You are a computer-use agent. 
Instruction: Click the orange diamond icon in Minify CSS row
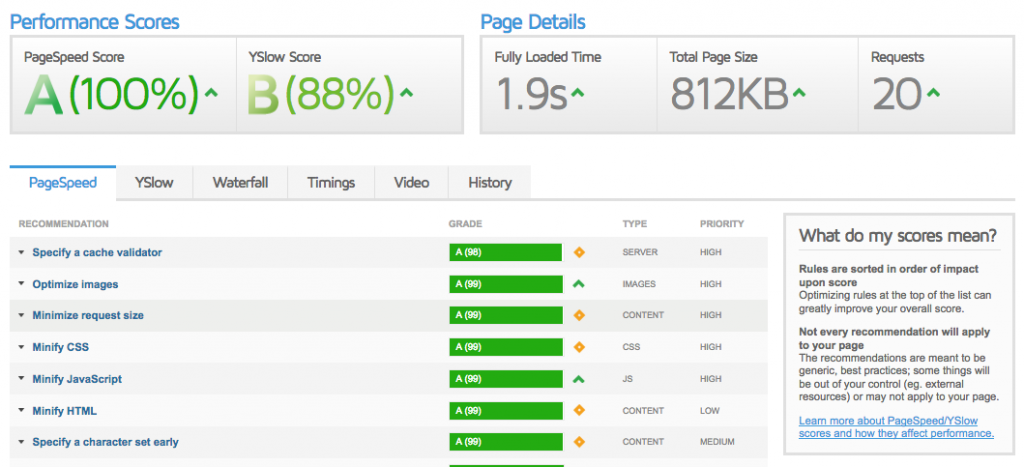click(579, 348)
